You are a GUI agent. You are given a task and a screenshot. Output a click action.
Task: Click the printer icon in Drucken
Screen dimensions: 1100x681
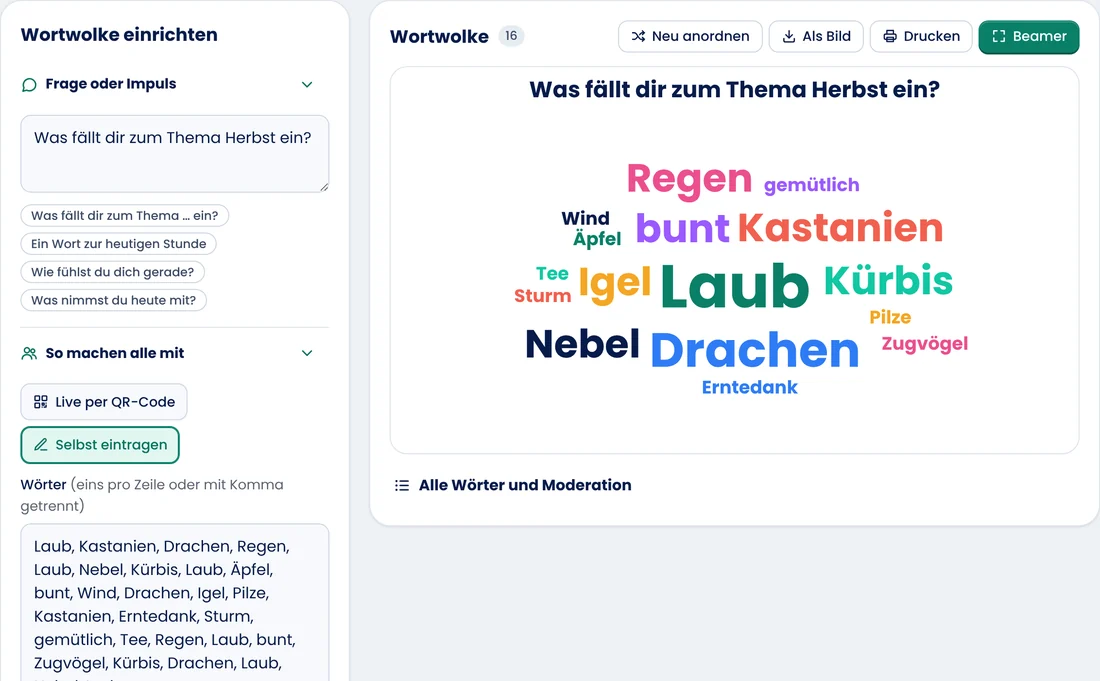(890, 36)
